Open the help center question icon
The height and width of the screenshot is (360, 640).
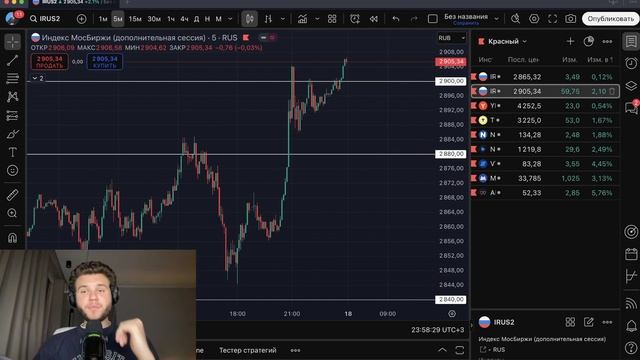pos(631,348)
